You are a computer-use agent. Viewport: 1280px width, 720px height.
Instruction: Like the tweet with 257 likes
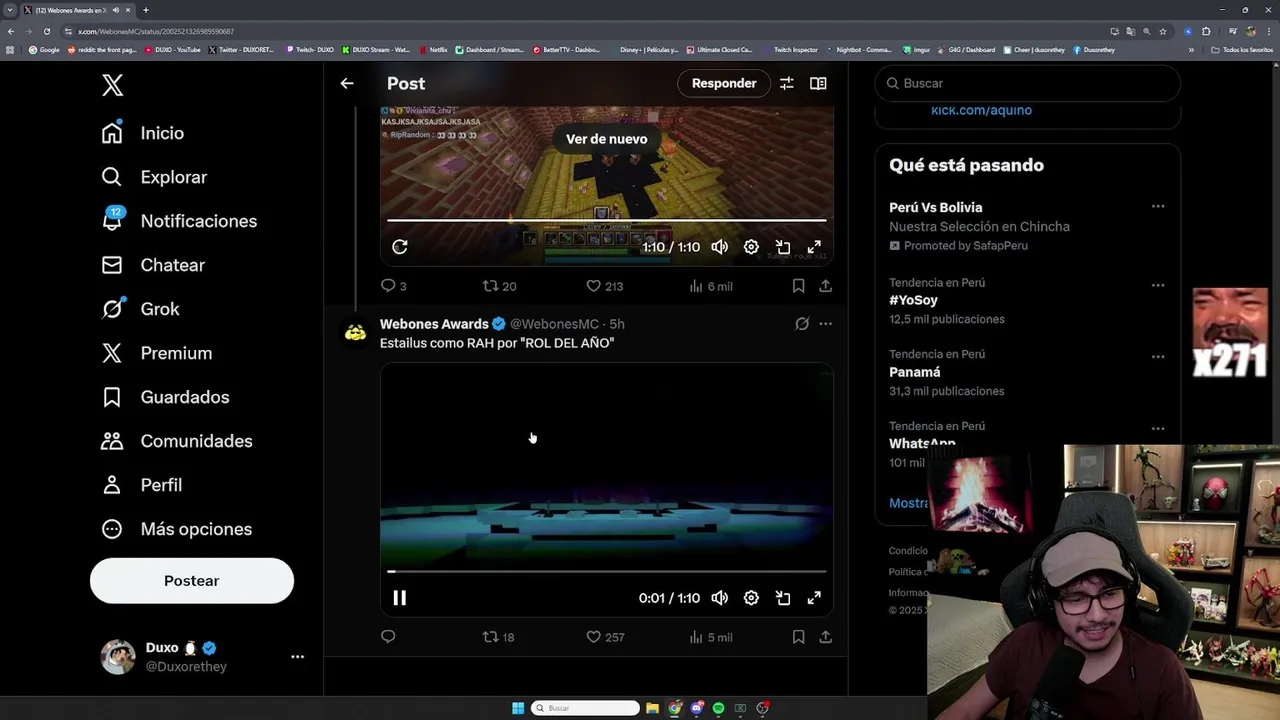click(x=604, y=637)
